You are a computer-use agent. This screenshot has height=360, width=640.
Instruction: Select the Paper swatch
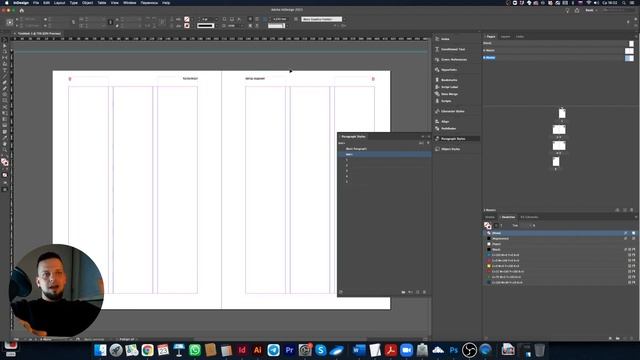tap(560, 244)
